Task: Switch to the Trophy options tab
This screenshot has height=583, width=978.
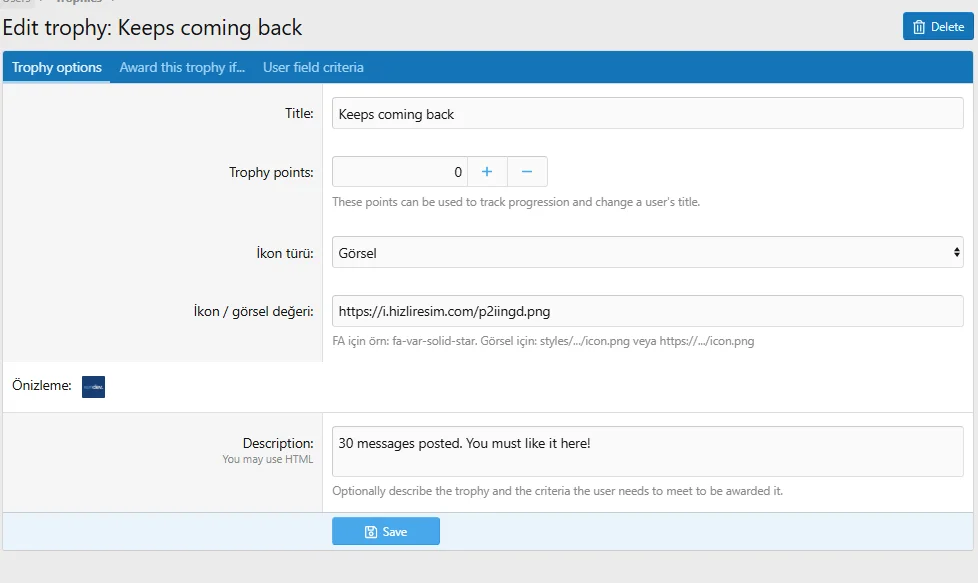Action: coord(57,68)
